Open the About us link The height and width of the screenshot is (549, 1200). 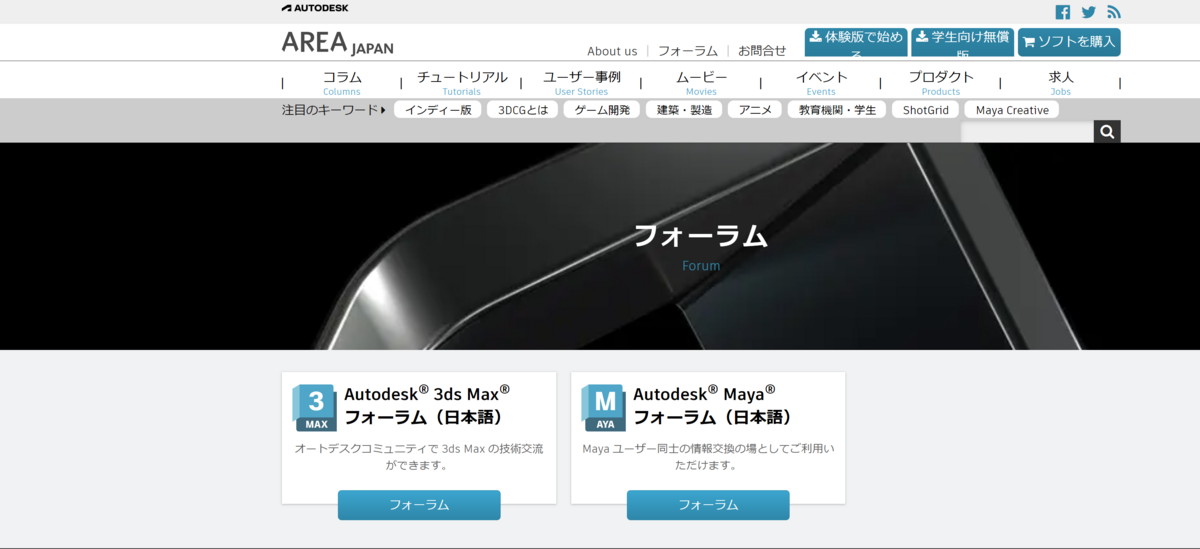coord(612,51)
